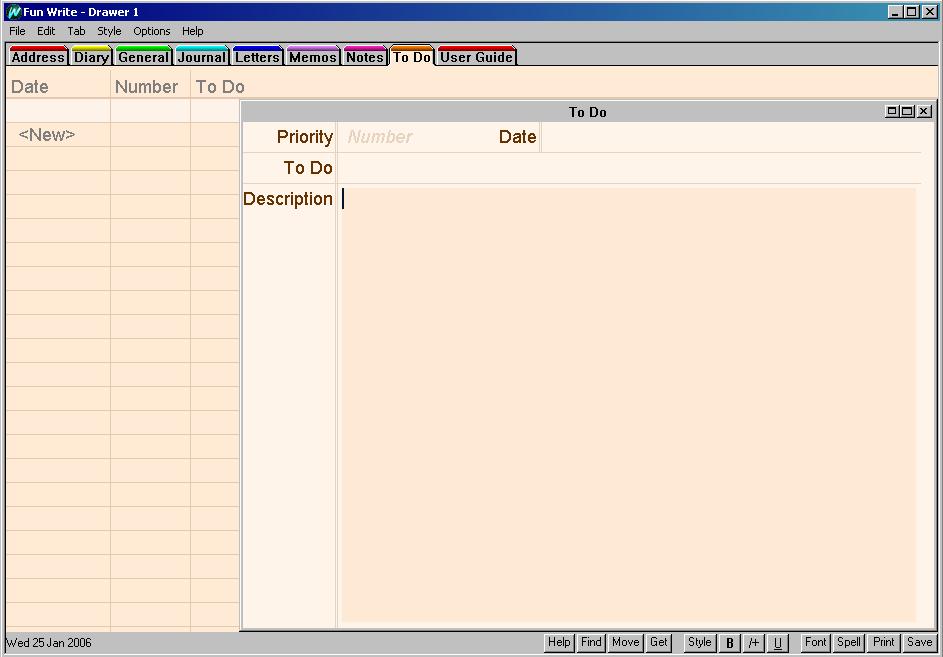Click the Find button
The height and width of the screenshot is (657, 943).
(591, 643)
